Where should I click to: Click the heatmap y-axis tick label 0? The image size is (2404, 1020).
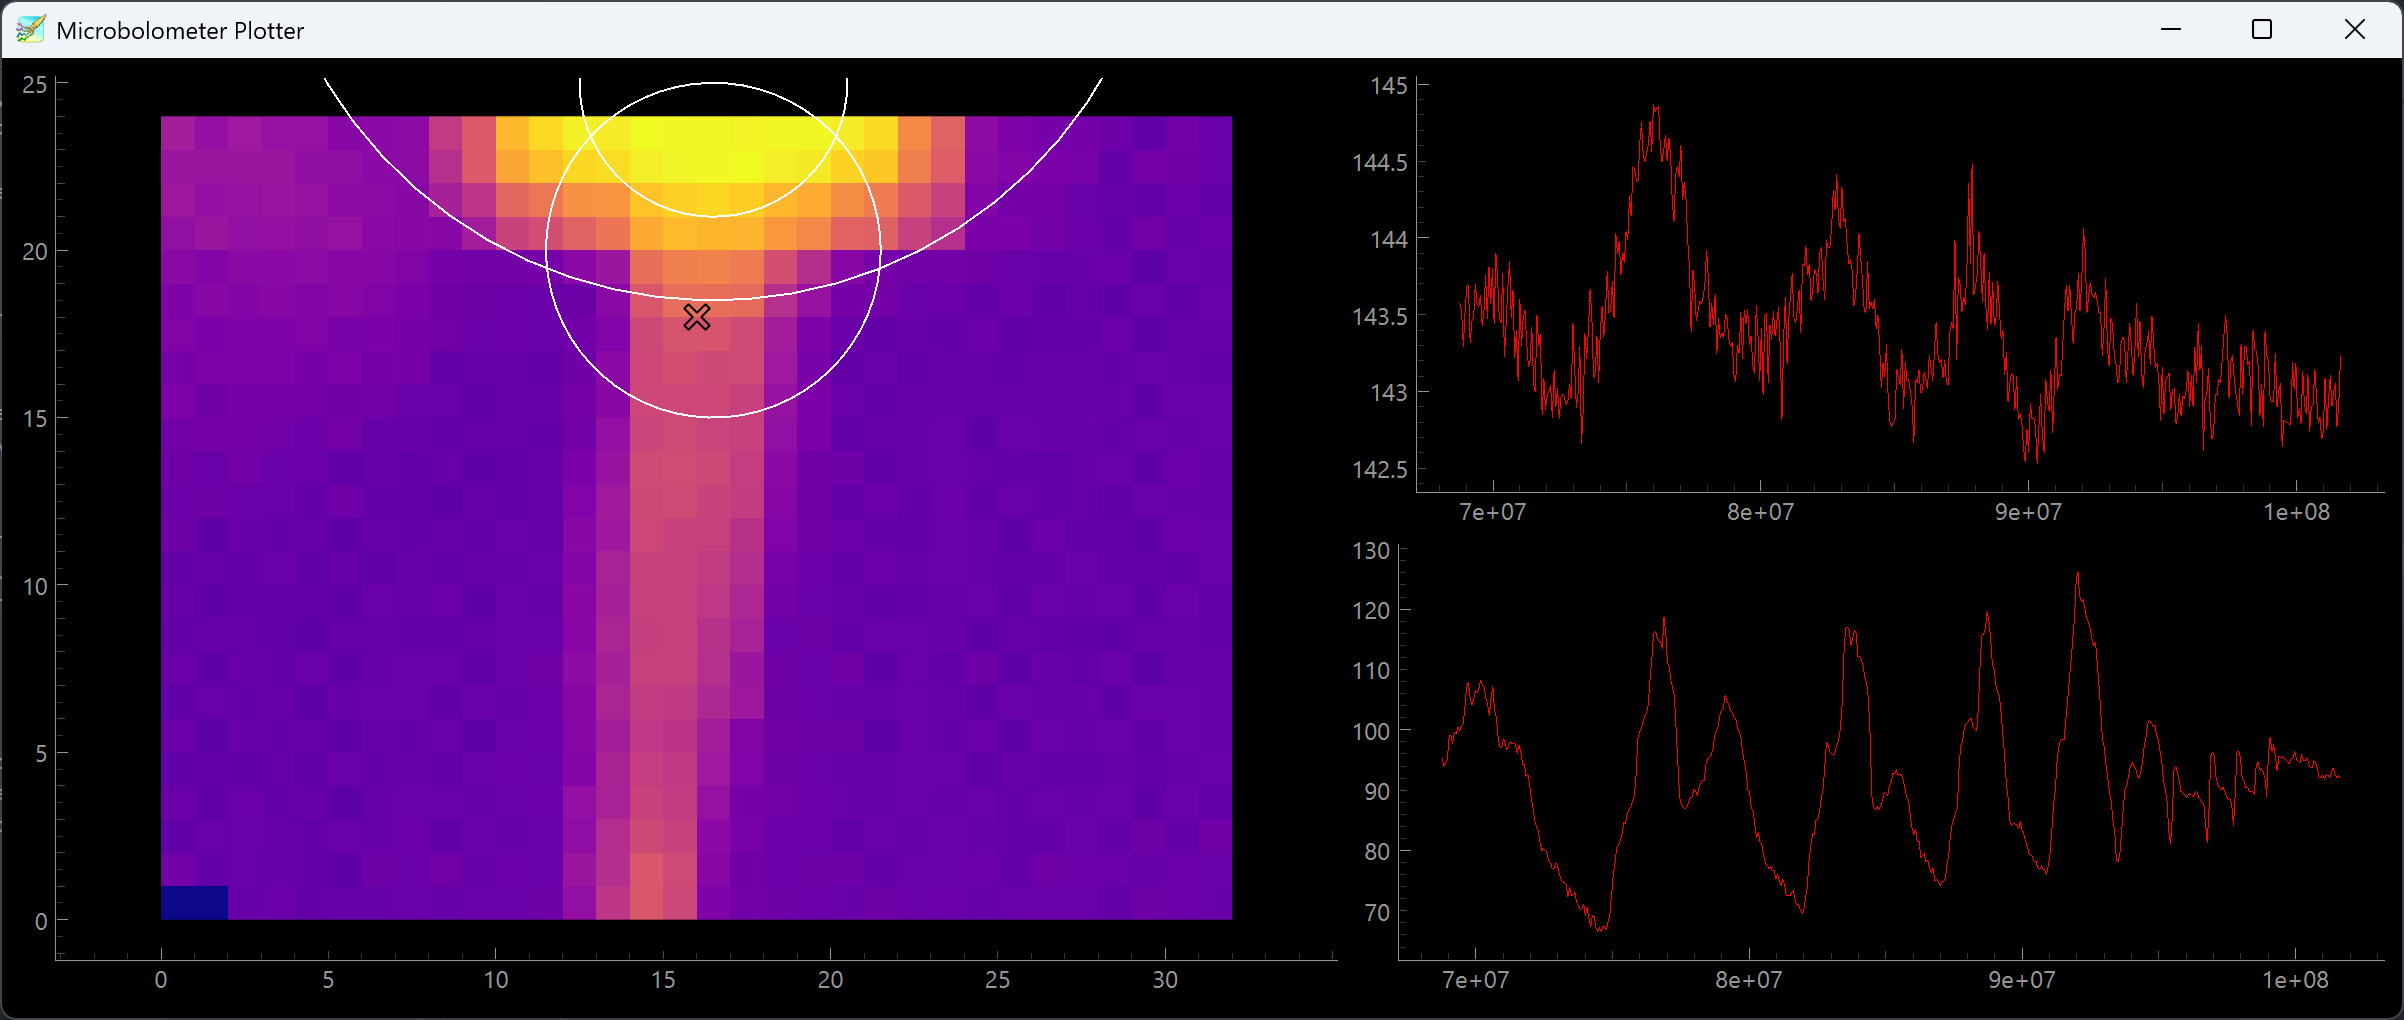pos(41,921)
